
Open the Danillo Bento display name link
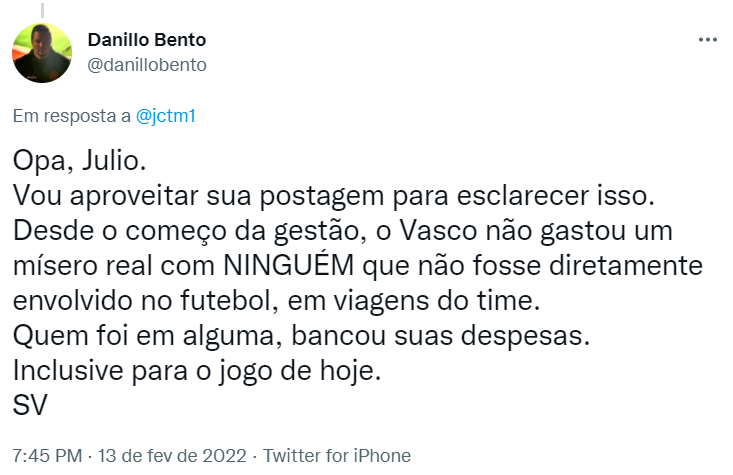coord(147,40)
